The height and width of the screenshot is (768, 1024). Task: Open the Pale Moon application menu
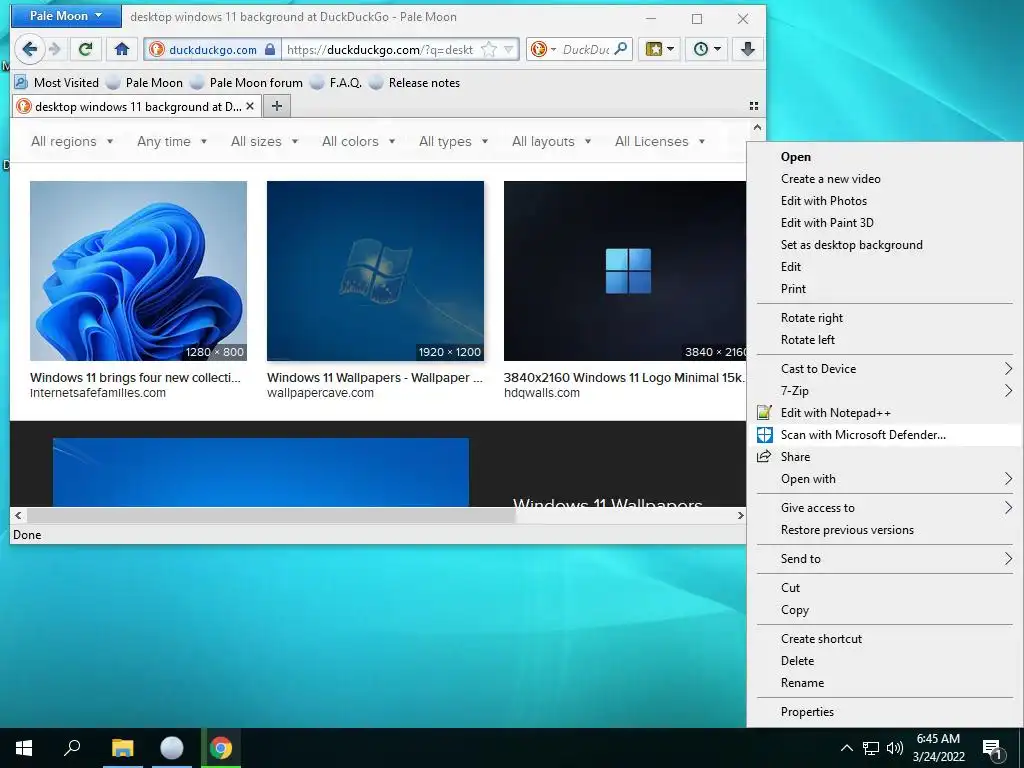[66, 16]
